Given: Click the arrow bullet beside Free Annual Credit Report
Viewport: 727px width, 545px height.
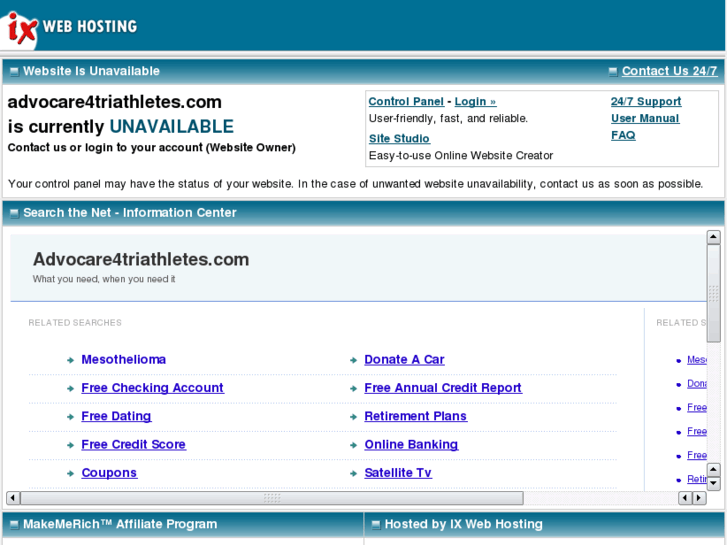Looking at the screenshot, I should 353,389.
